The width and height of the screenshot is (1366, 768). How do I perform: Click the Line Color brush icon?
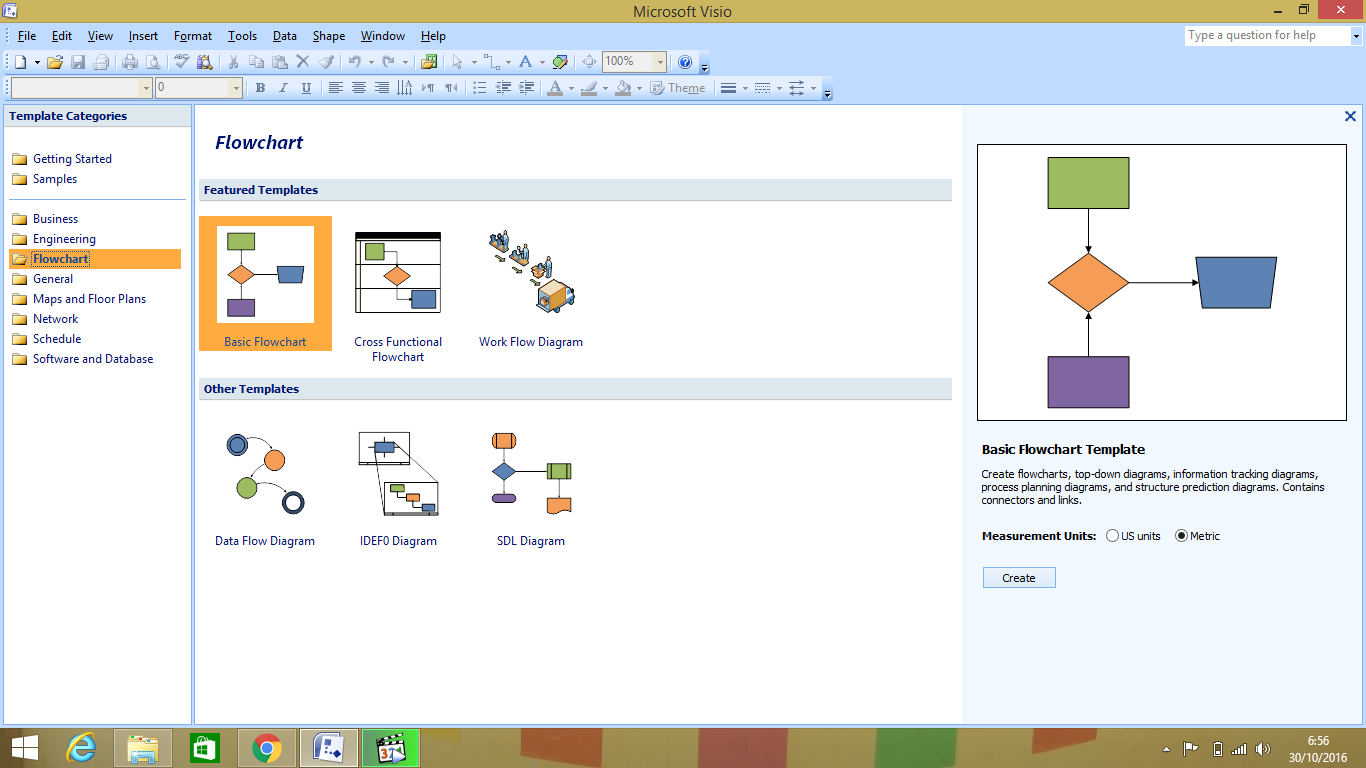pos(589,88)
